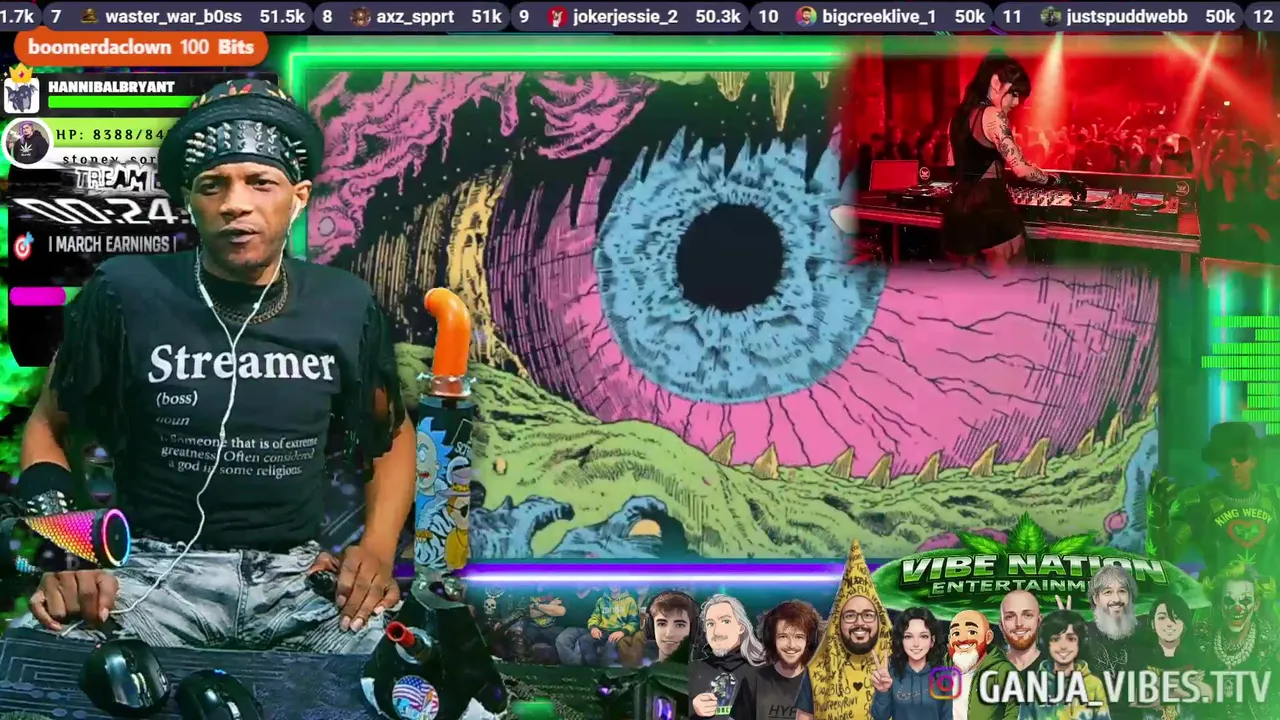Click axz_spprt avatar in top ticker
This screenshot has width=1280, height=720.
coord(359,16)
